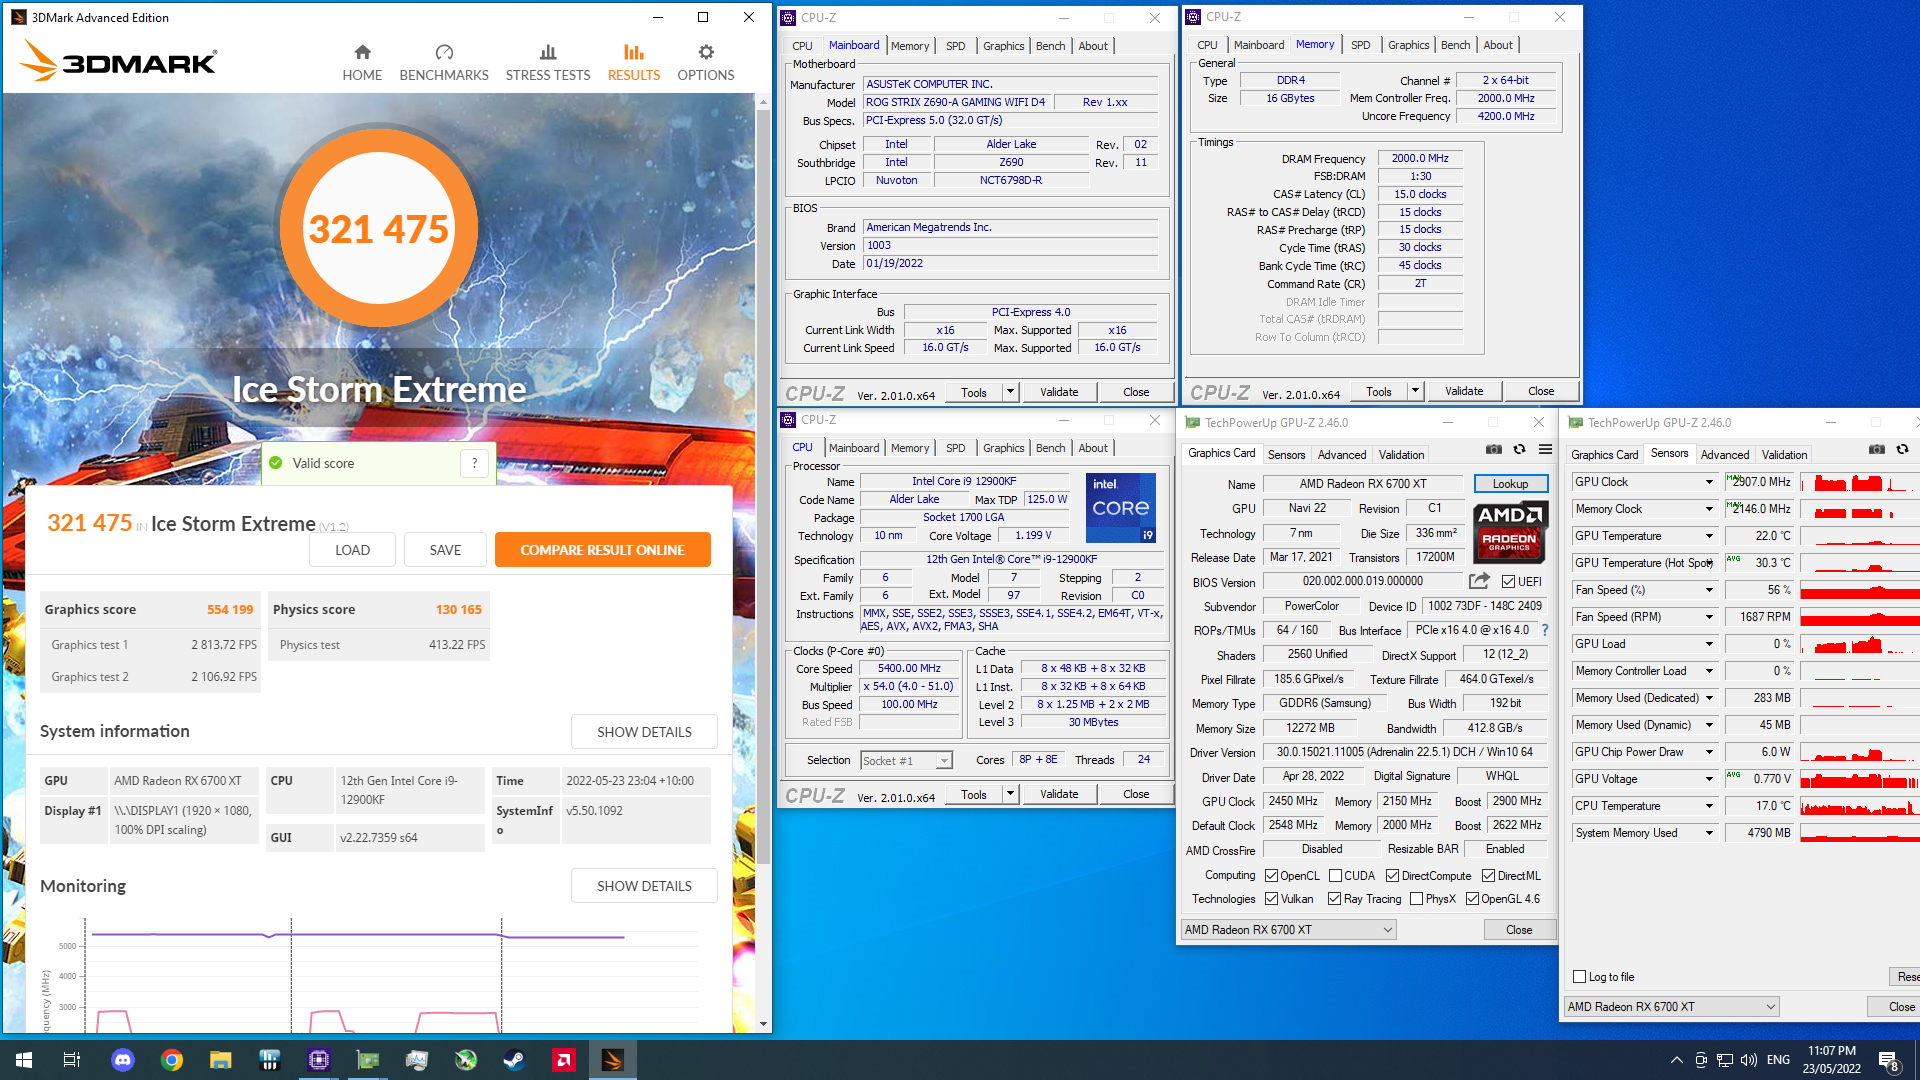Click the 3DMark vertical scrollbar
This screenshot has height=1080, width=1920.
[763, 485]
